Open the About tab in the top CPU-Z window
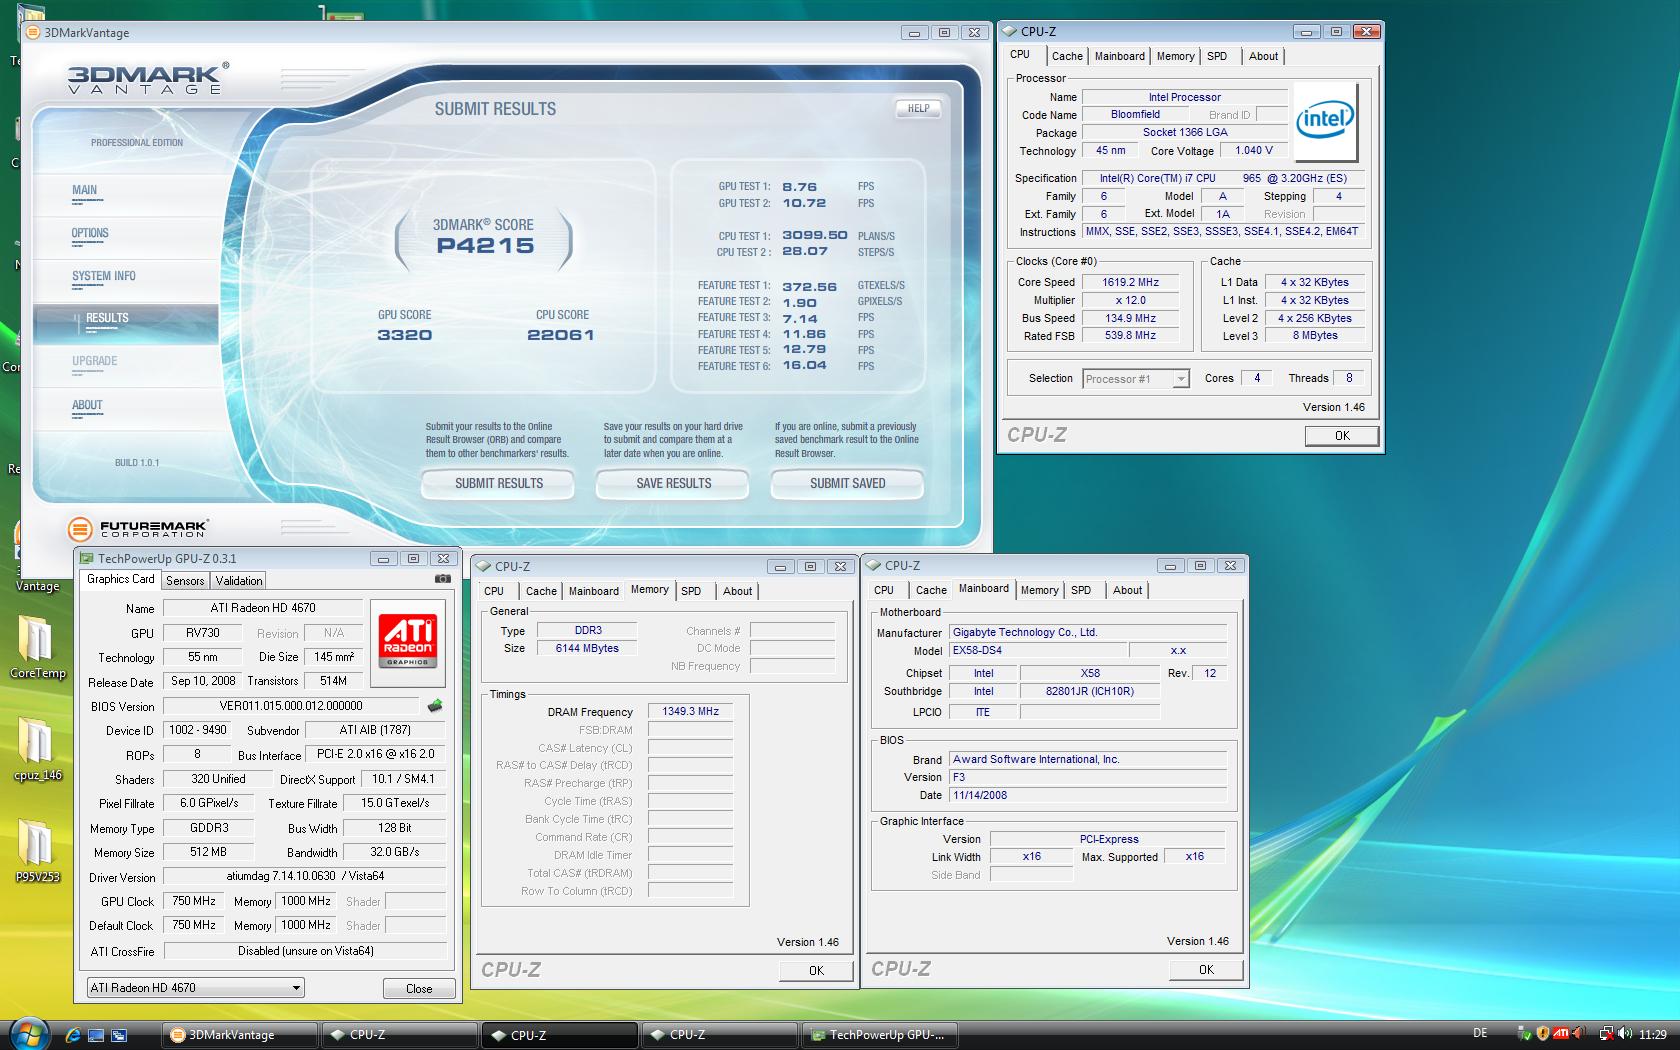 [x=1263, y=56]
